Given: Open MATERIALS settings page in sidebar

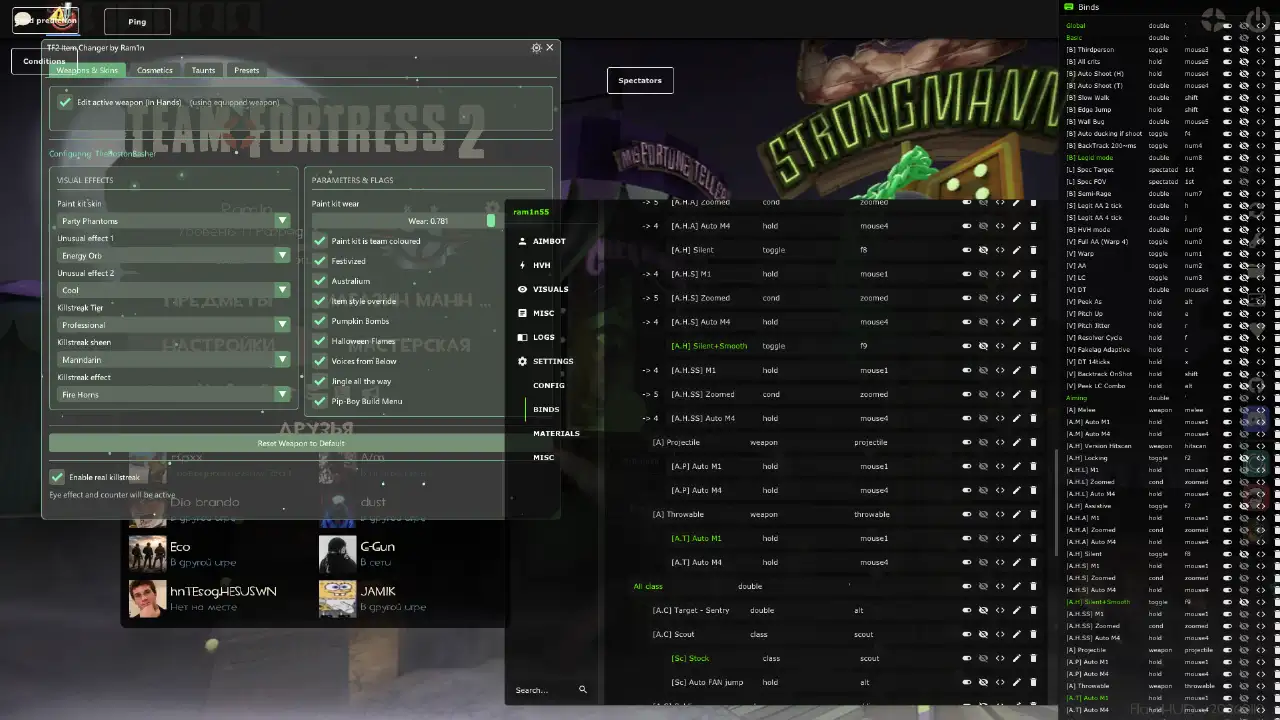Looking at the screenshot, I should coord(556,433).
